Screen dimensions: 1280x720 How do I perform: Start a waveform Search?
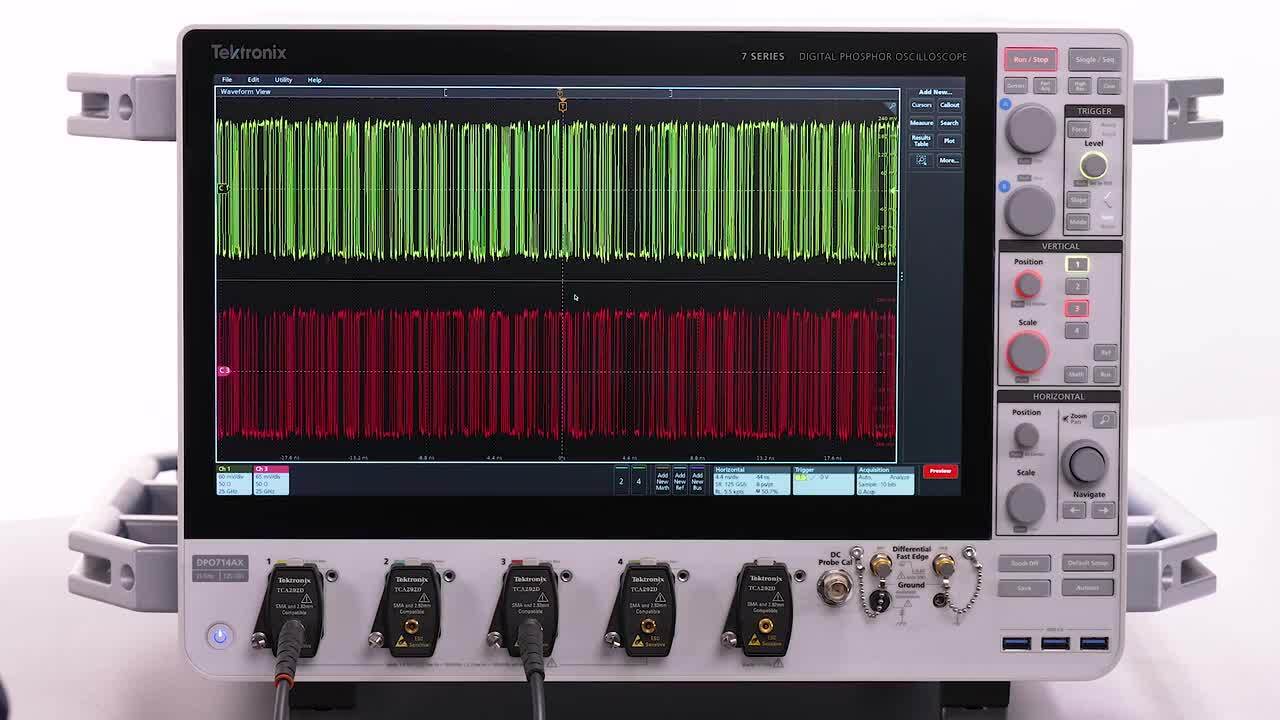[x=948, y=122]
